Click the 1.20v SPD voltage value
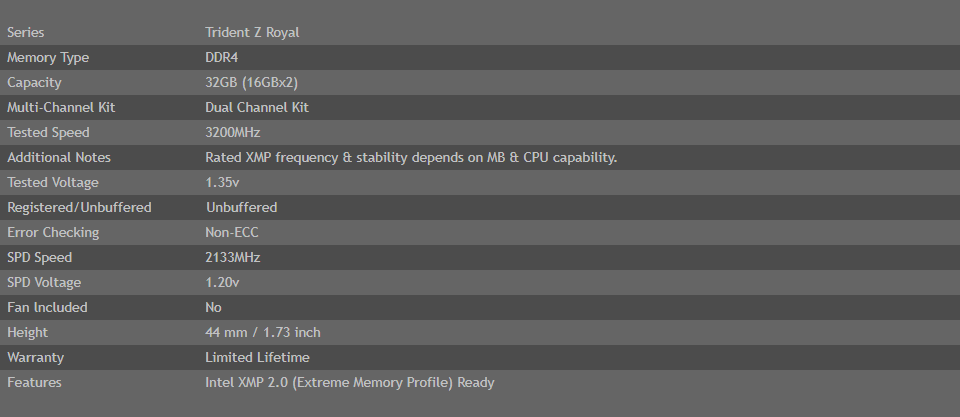This screenshot has width=960, height=417. tap(222, 283)
